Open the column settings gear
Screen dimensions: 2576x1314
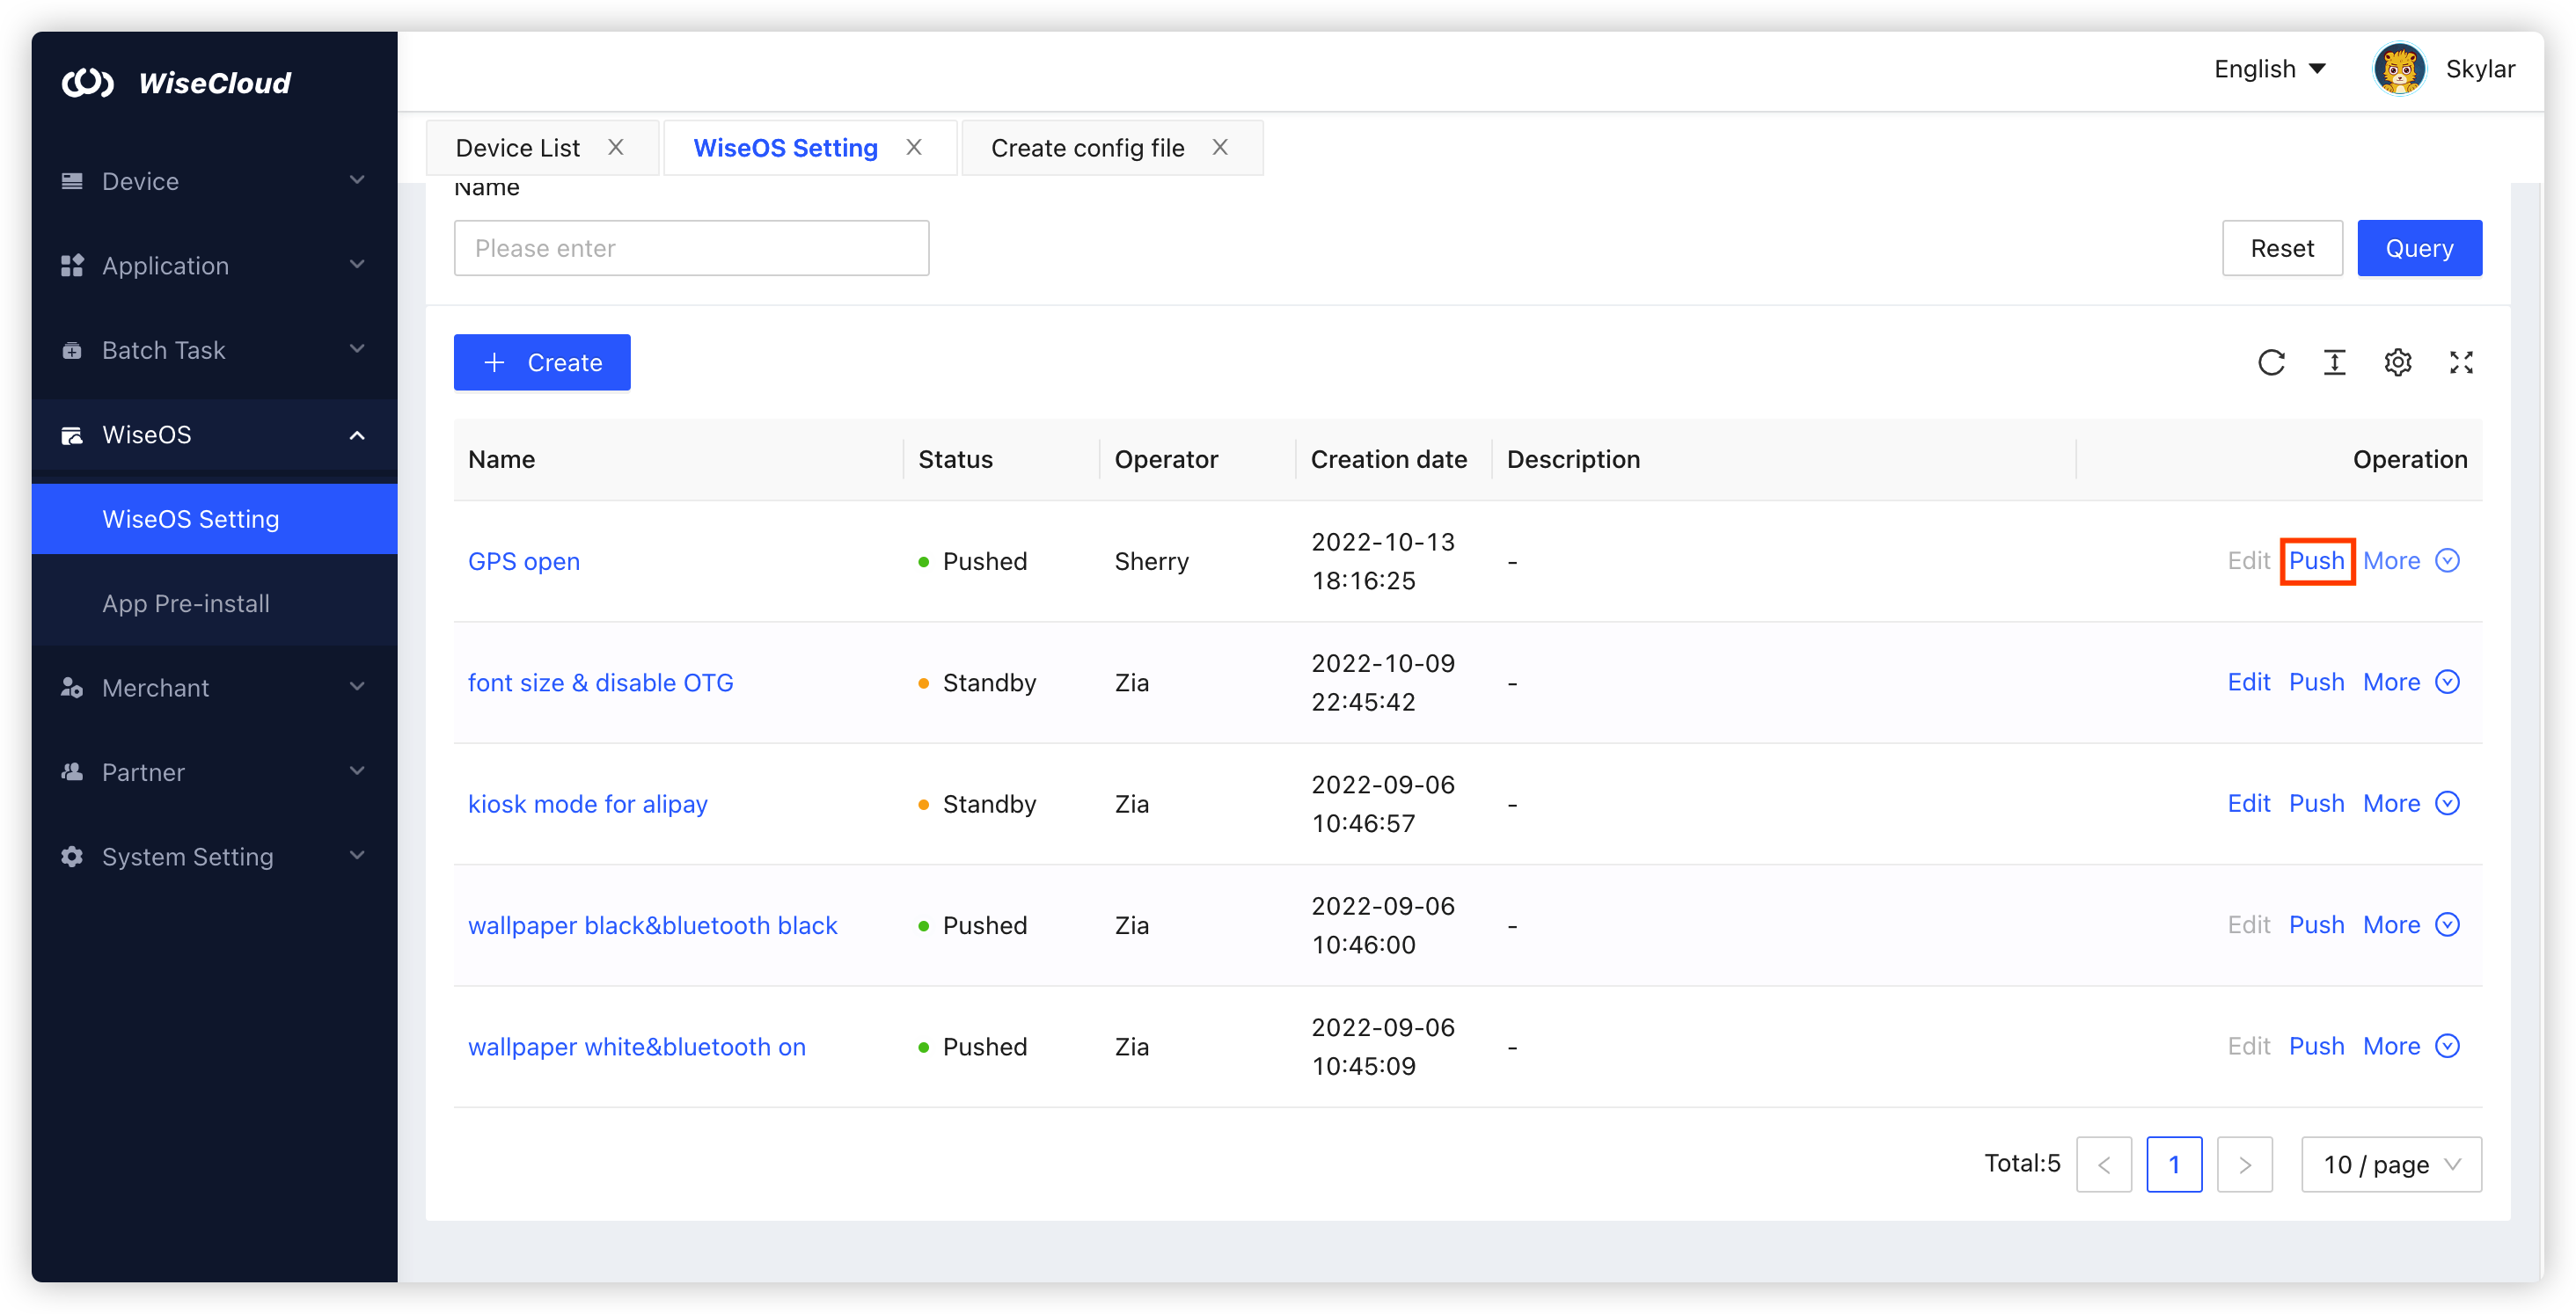[x=2399, y=362]
